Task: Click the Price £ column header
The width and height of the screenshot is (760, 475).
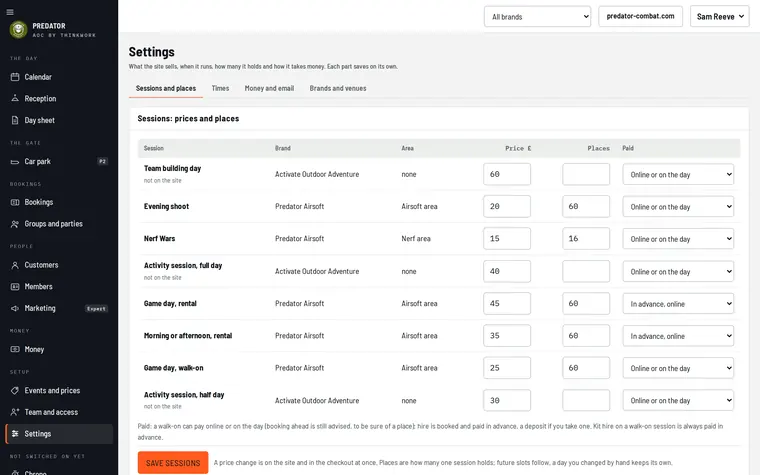Action: click(x=518, y=148)
